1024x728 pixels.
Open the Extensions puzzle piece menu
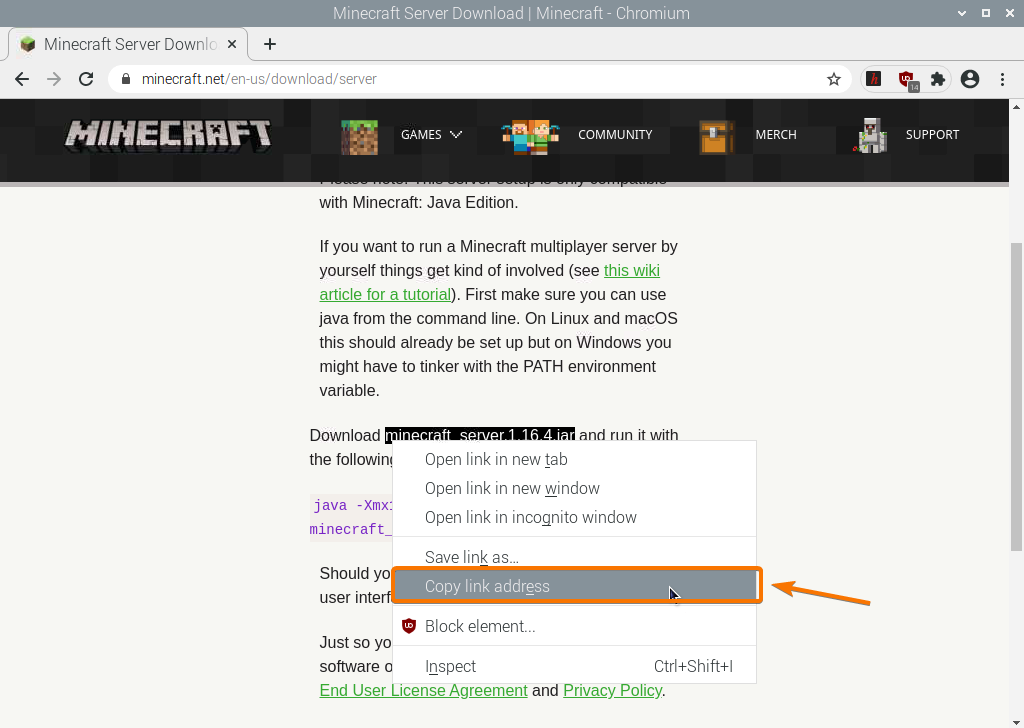[x=938, y=79]
